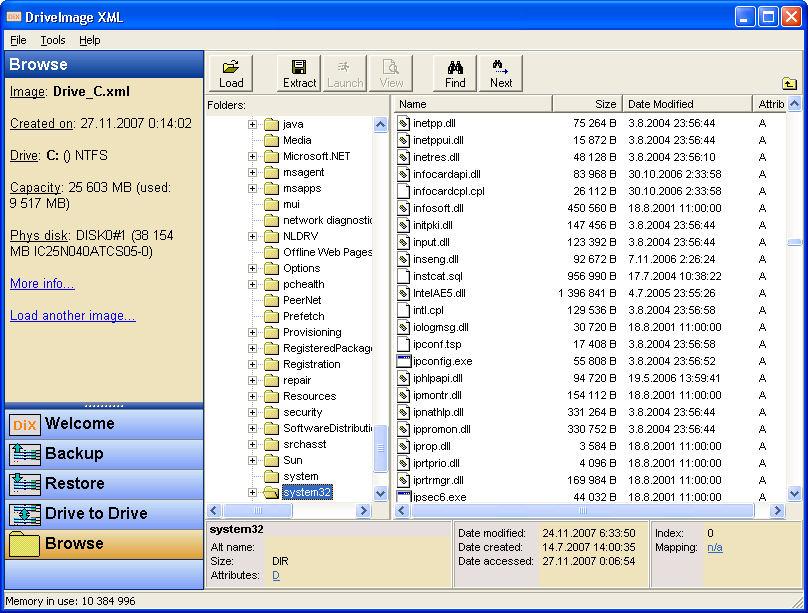Select the PeerNet folder icon
The image size is (808, 613).
(271, 300)
